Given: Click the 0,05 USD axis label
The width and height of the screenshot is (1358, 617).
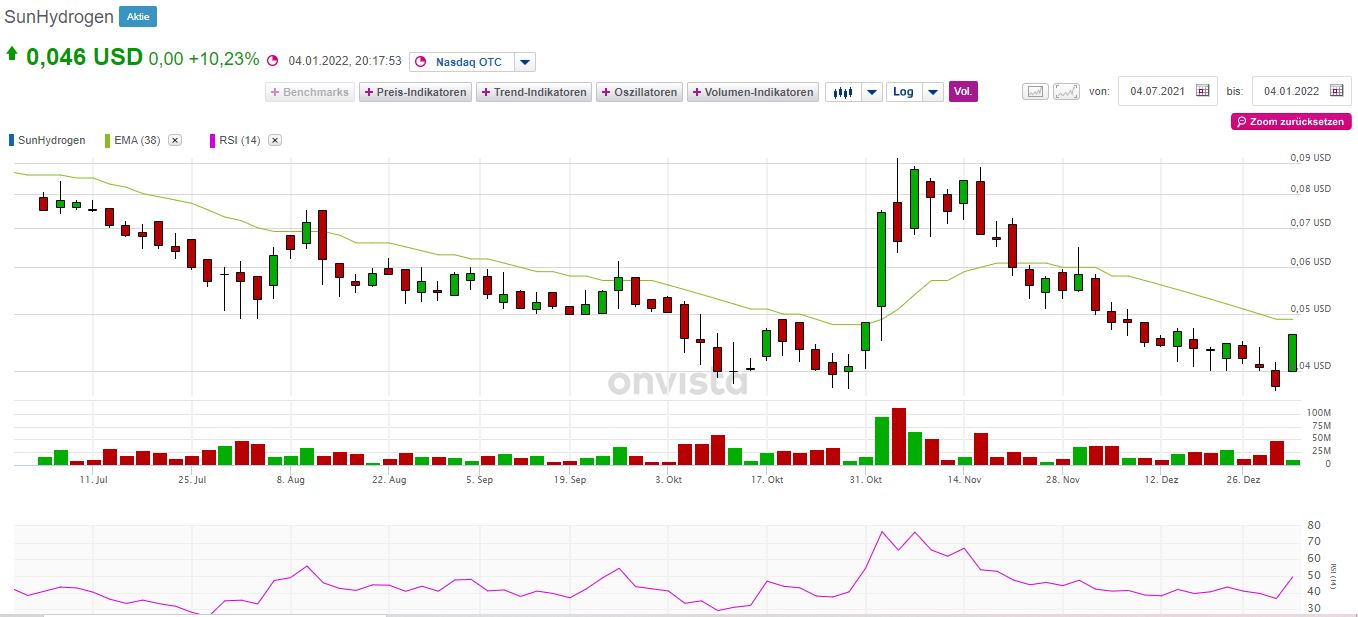Looking at the screenshot, I should pos(1310,309).
